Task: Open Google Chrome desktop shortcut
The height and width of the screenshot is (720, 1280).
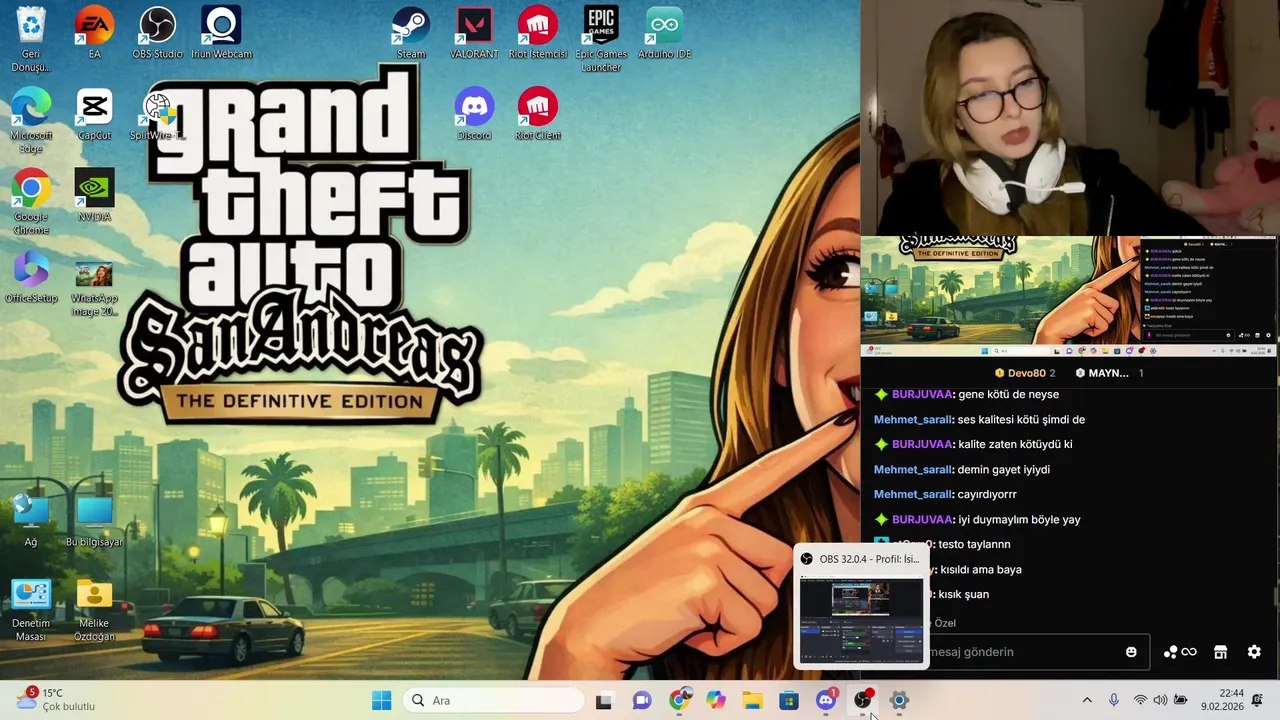Action: 31,203
